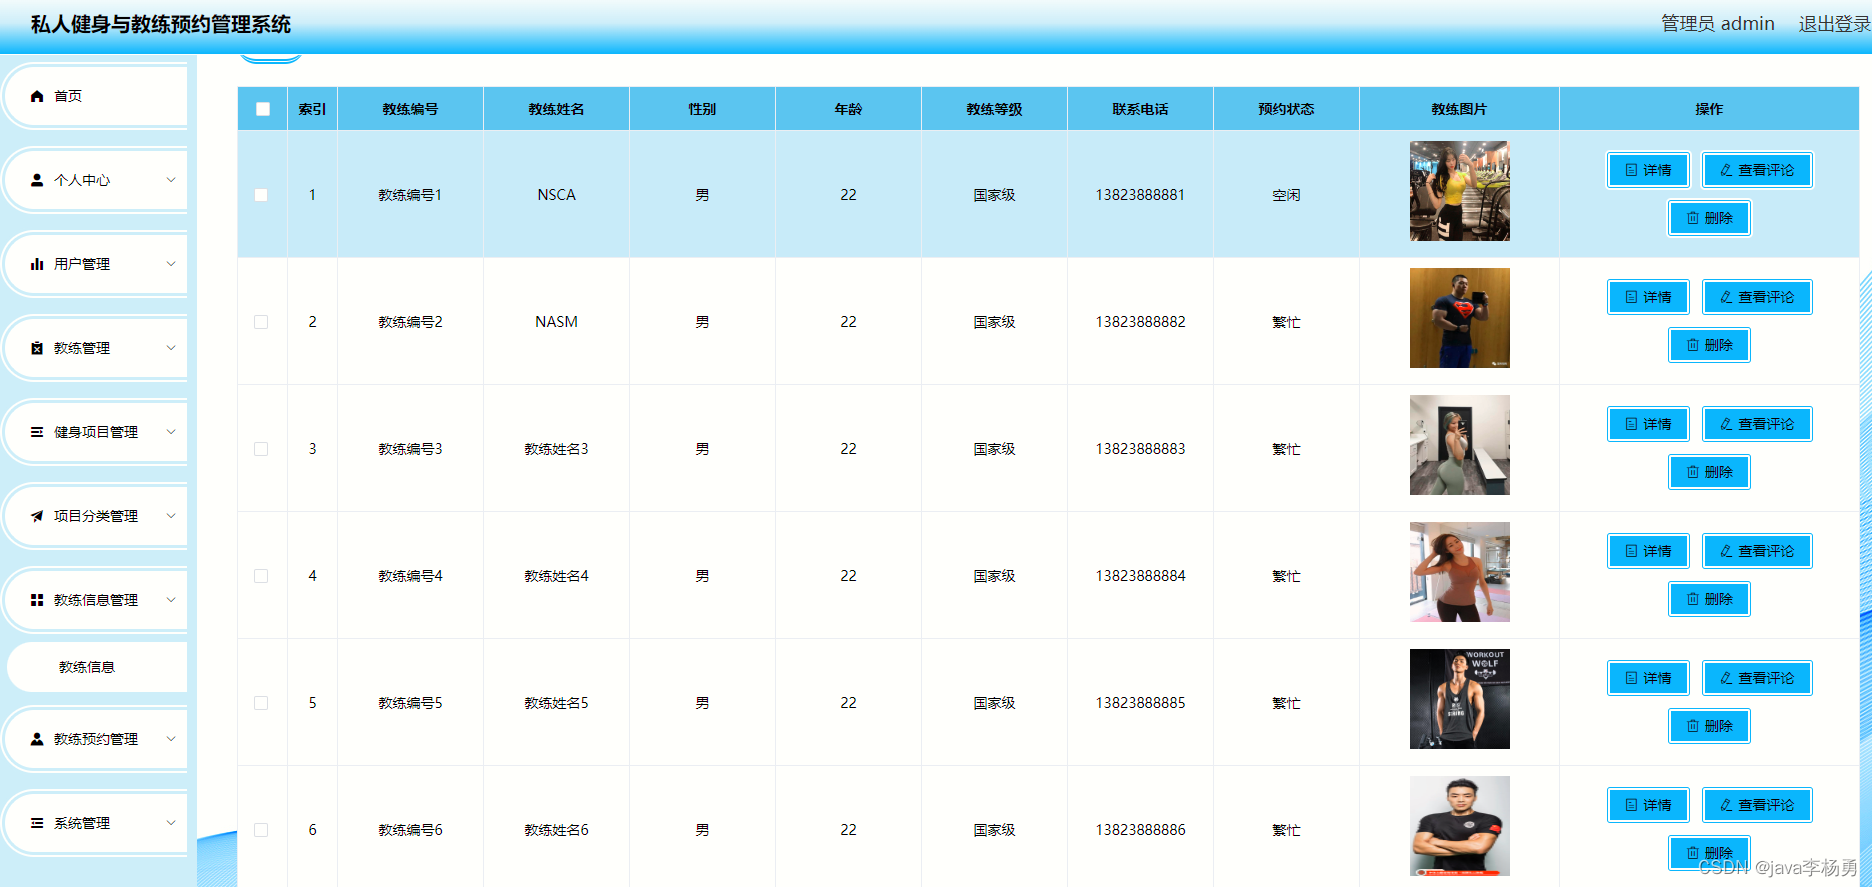Expand the 健身项目管理 menu chevron
The image size is (1872, 887).
point(171,432)
